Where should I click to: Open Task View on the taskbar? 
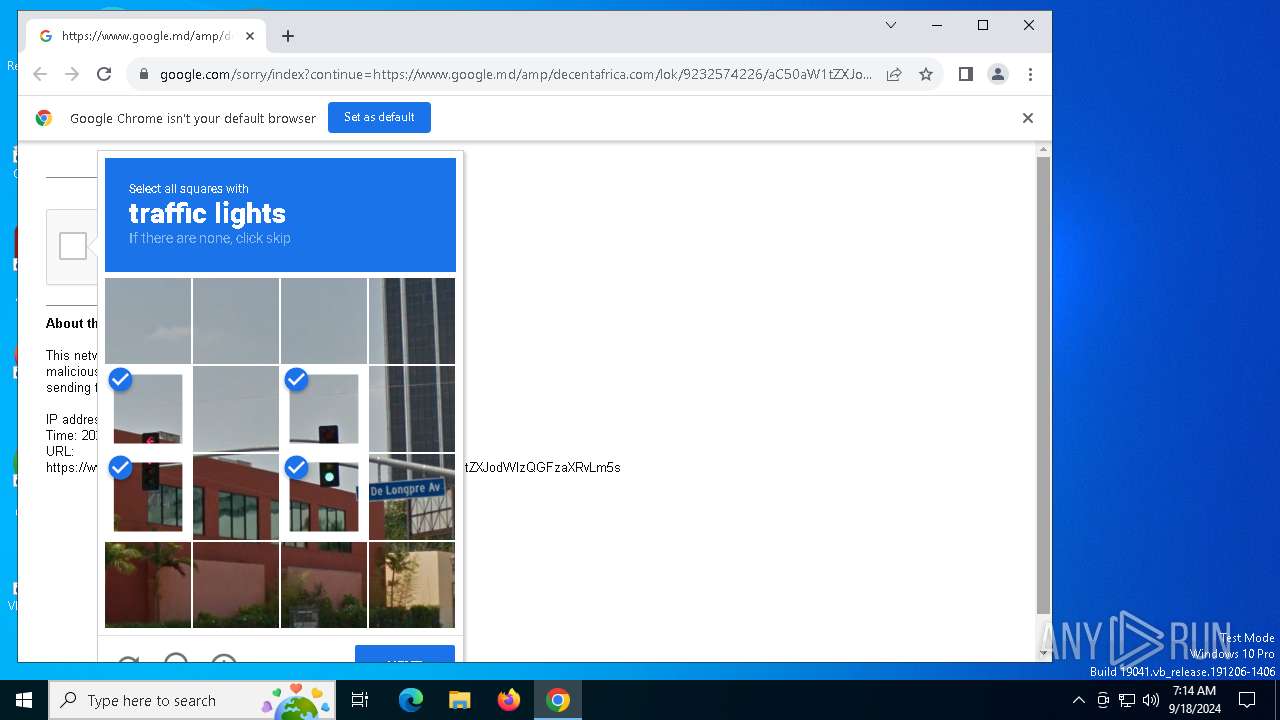[x=360, y=700]
